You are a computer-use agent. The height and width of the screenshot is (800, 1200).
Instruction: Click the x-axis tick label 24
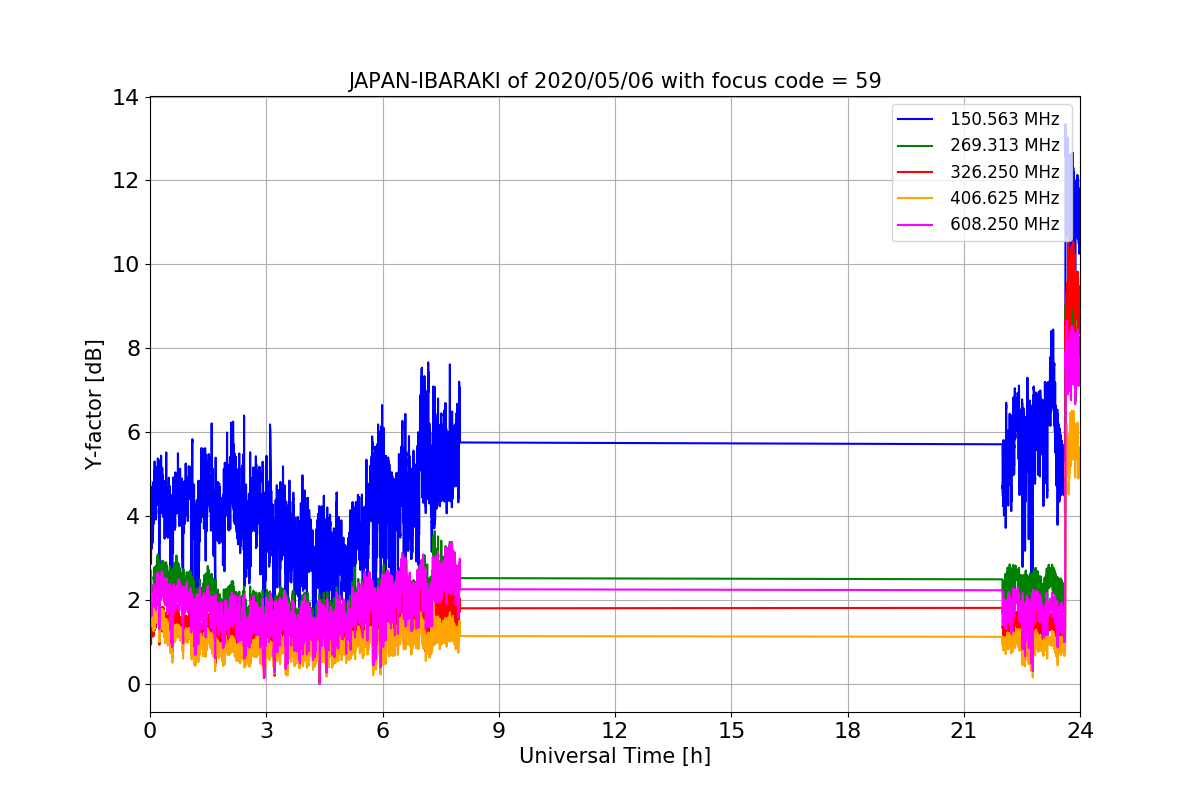(x=1080, y=731)
